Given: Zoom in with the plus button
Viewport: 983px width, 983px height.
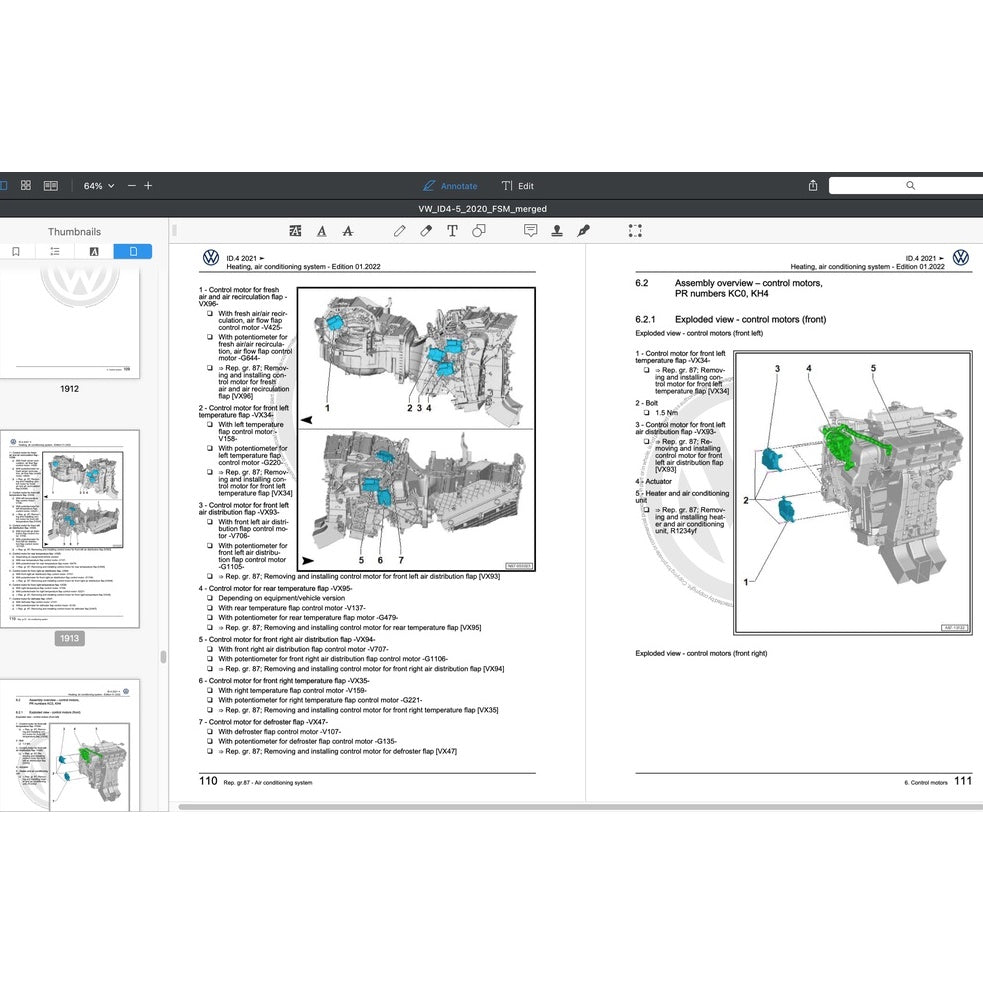Looking at the screenshot, I should 148,186.
